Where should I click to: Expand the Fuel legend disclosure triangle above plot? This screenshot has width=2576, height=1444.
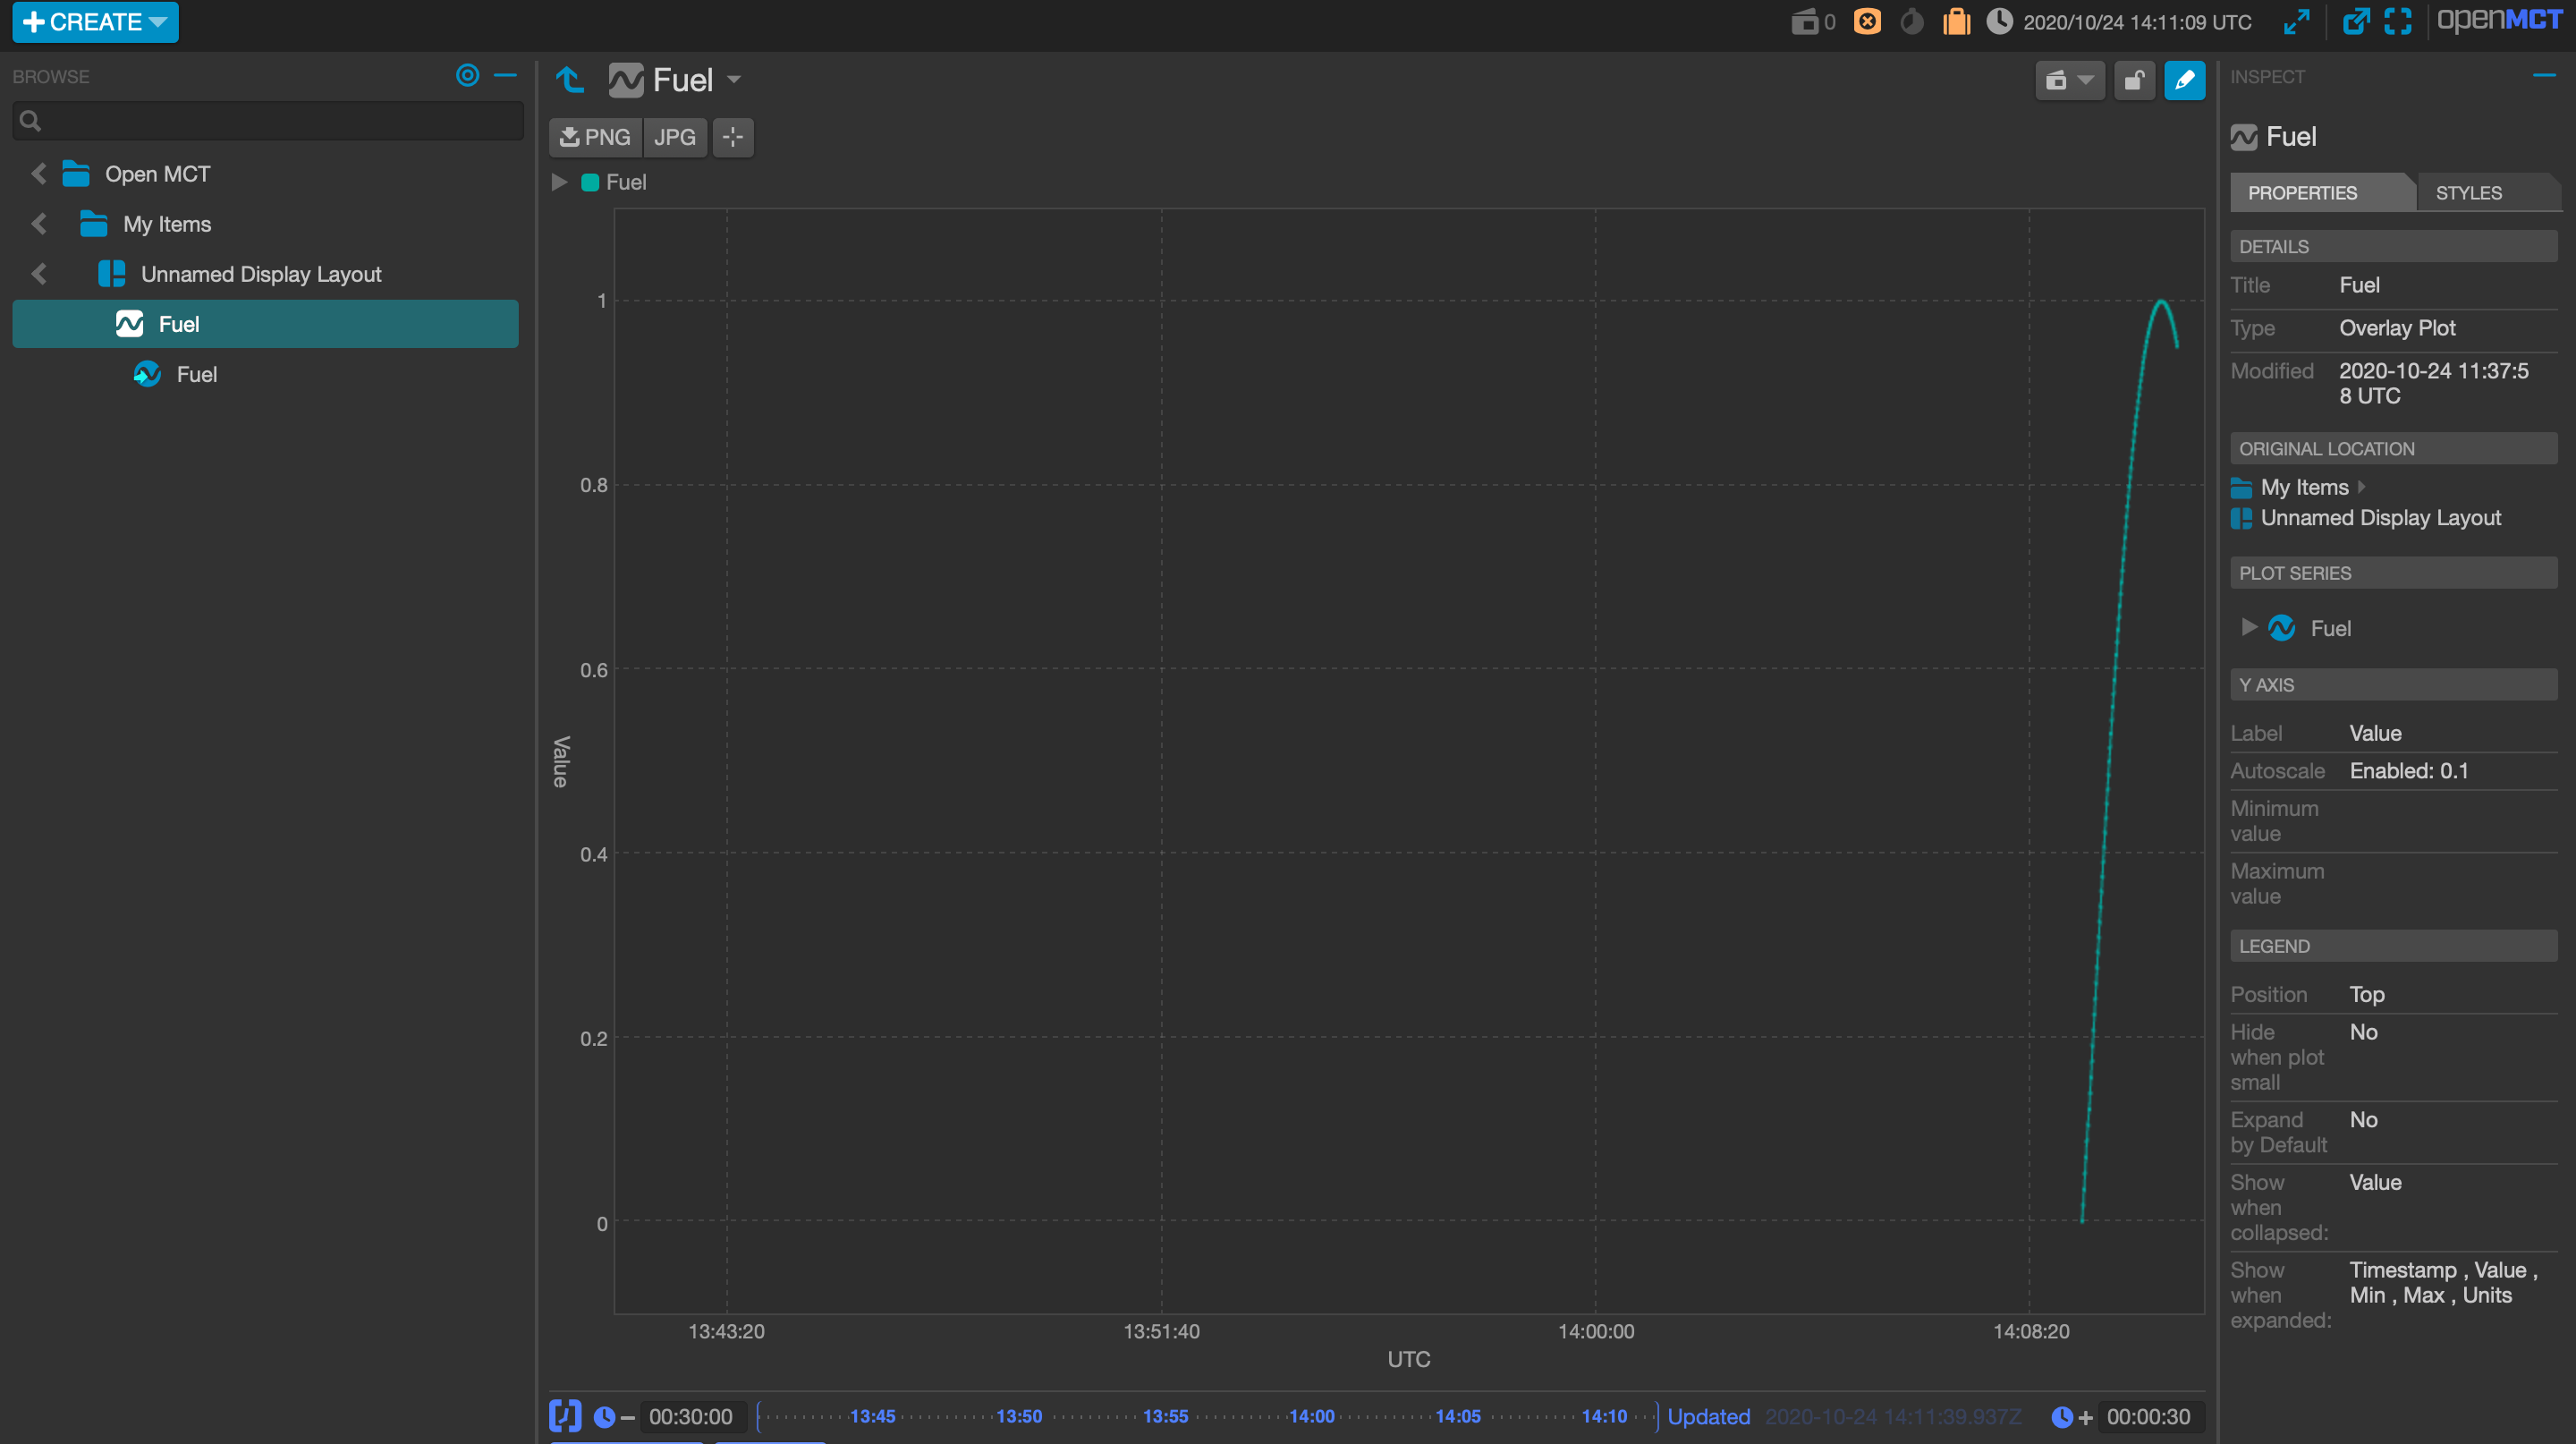[559, 182]
